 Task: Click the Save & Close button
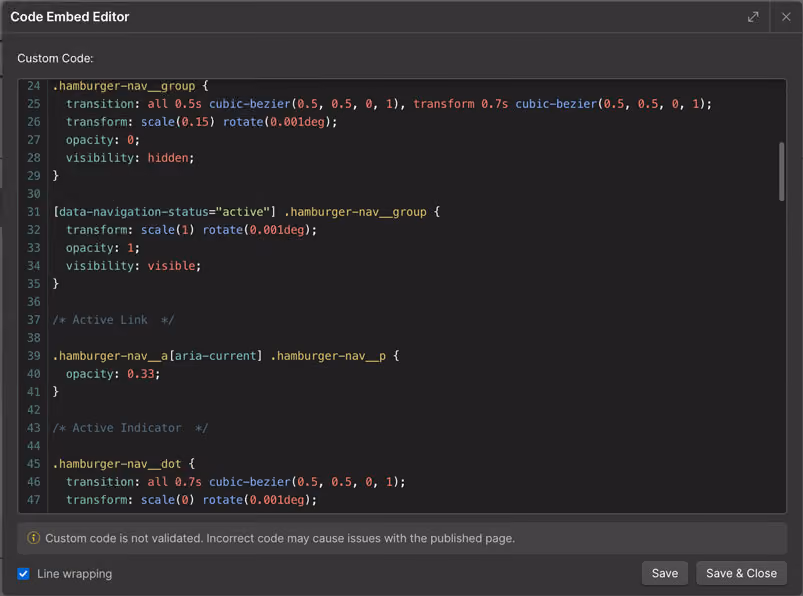(x=741, y=573)
